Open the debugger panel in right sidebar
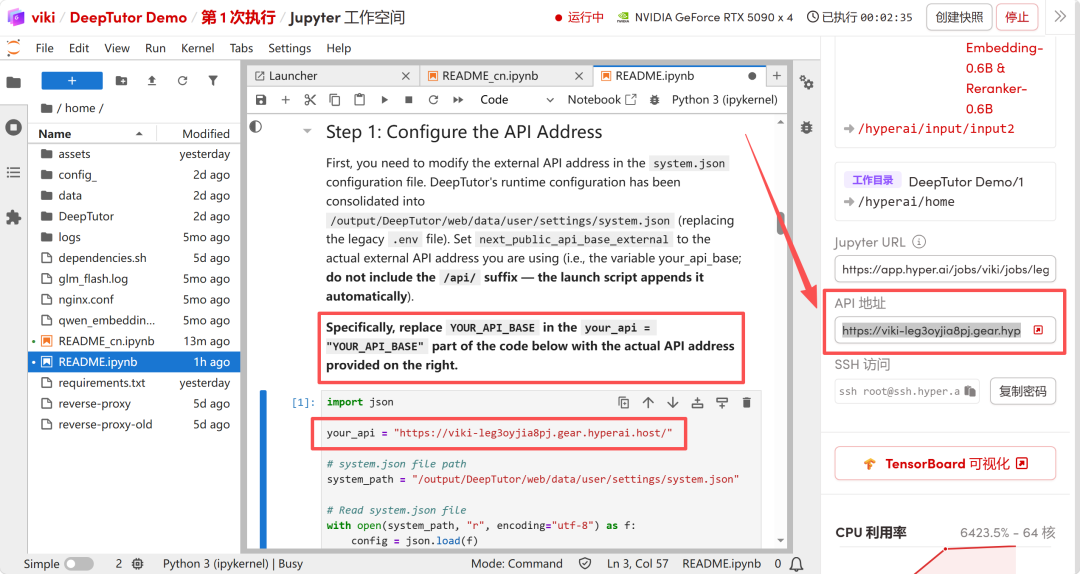 807,127
